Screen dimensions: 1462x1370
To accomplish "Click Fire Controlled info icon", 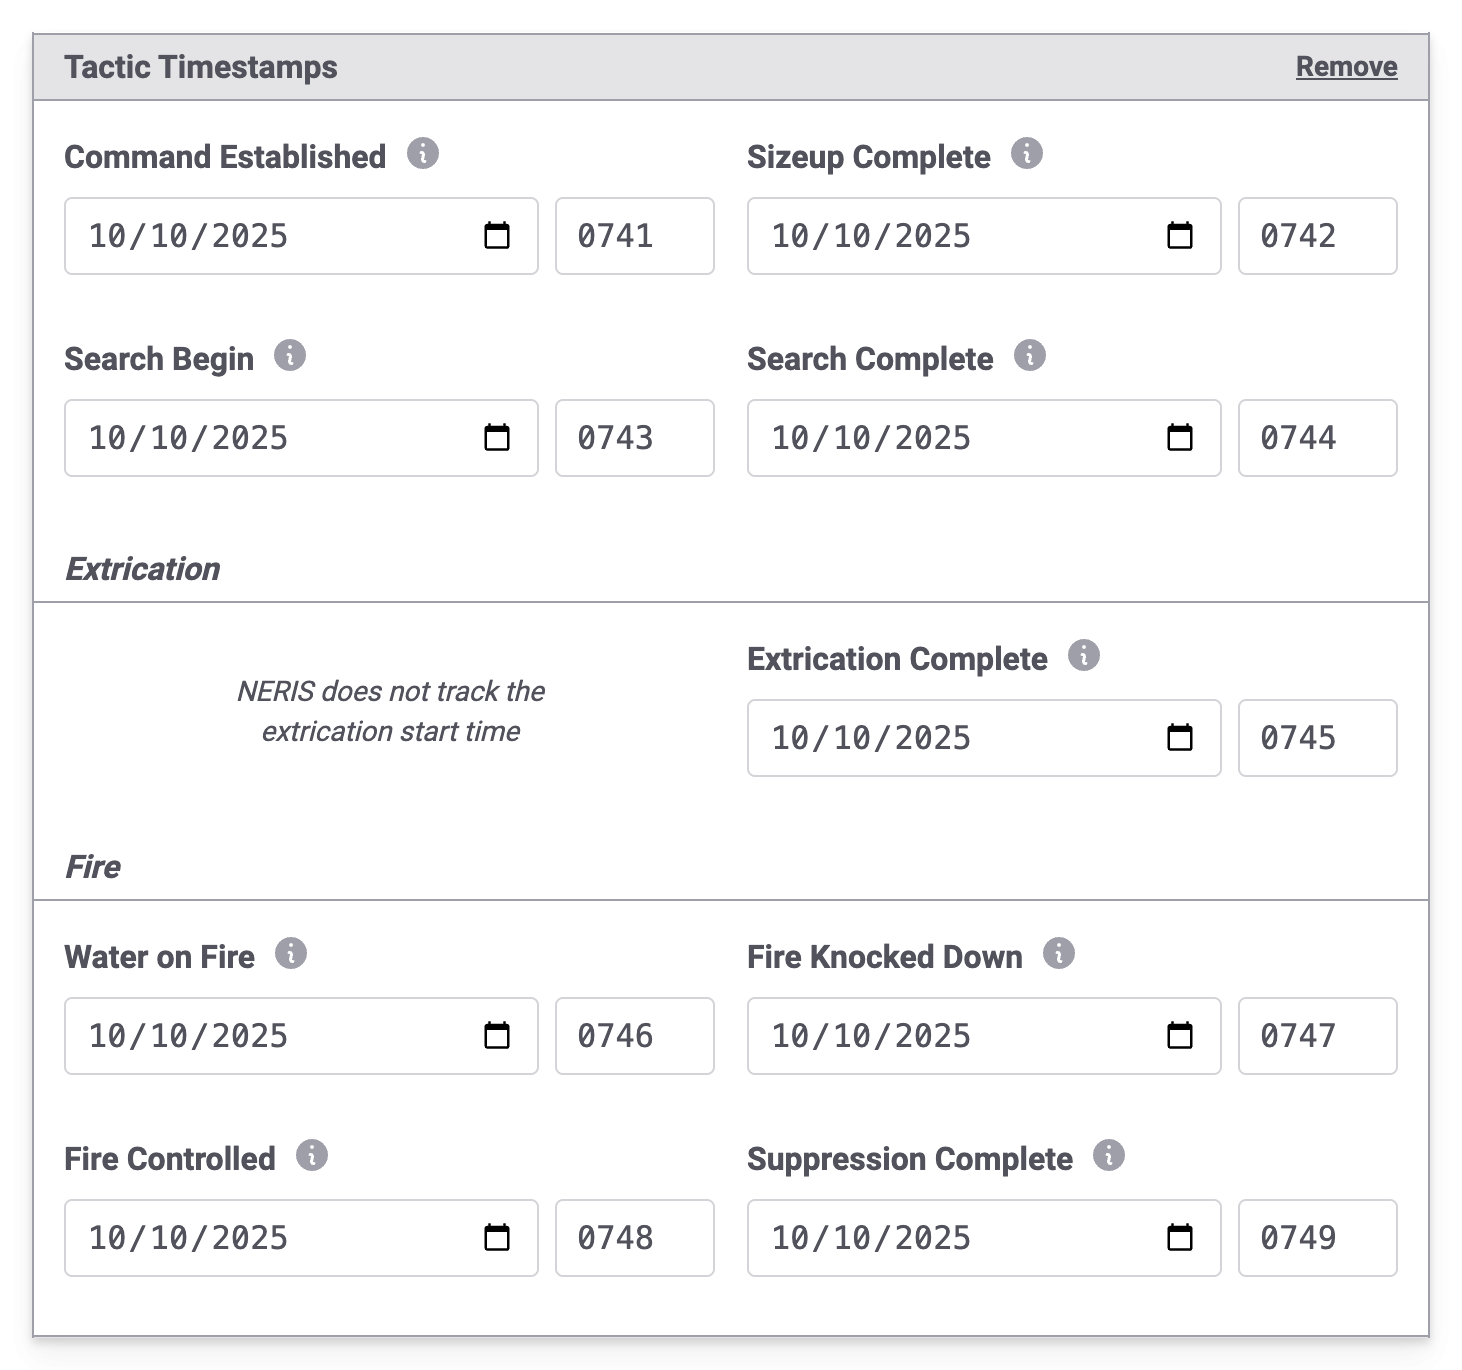I will click(312, 1156).
